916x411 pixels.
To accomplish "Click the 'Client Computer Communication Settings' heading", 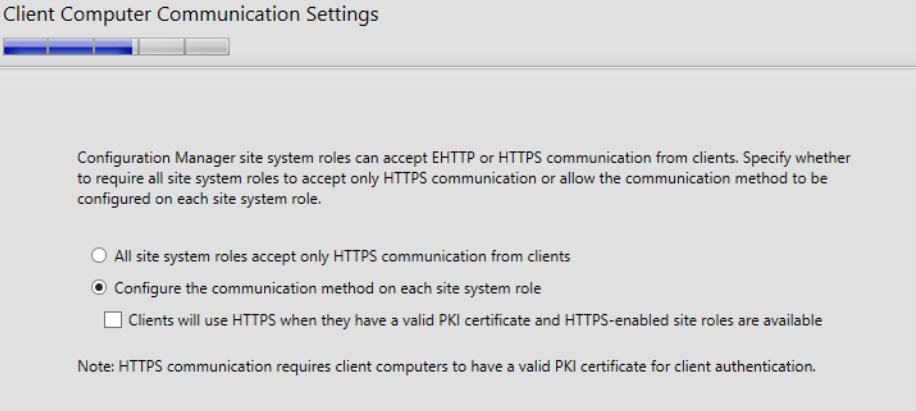I will point(191,17).
